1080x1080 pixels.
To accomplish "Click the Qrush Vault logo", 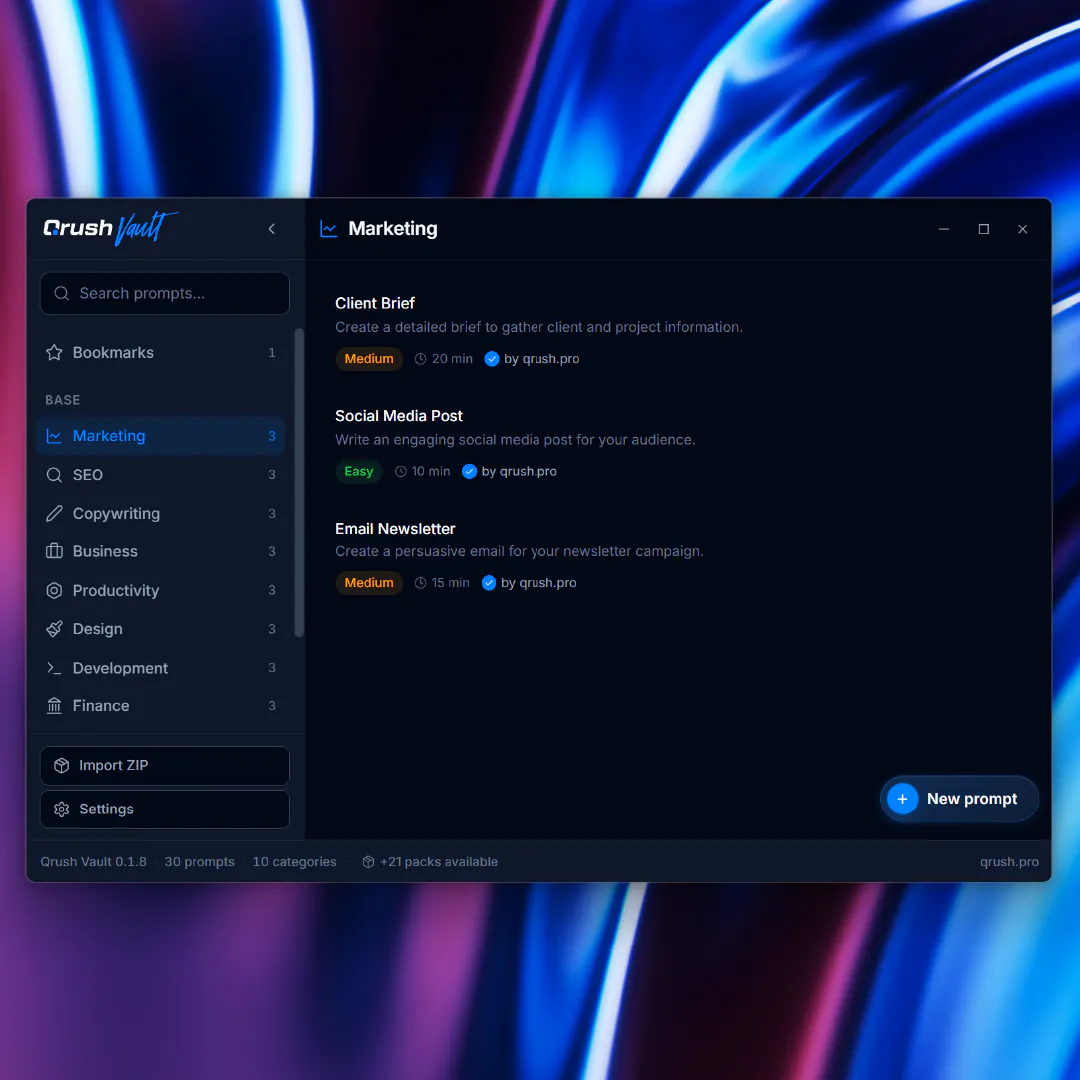I will 110,228.
